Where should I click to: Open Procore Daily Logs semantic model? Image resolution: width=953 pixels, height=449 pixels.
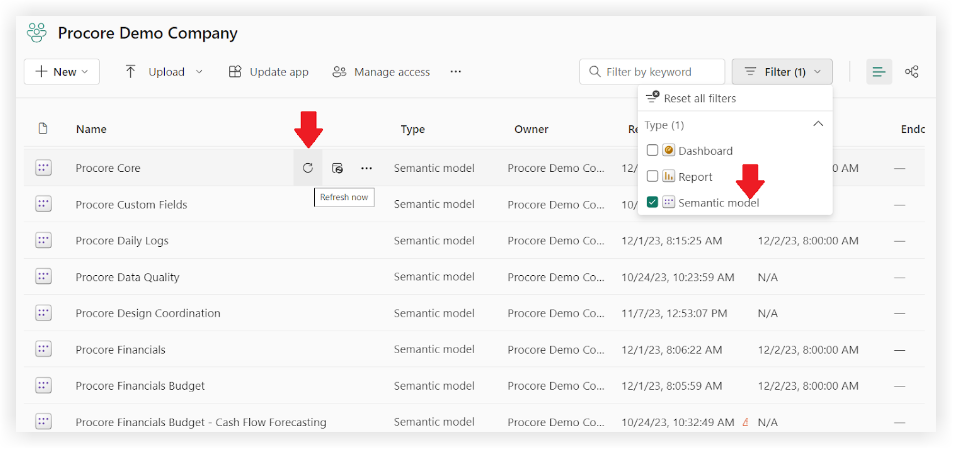[x=122, y=241]
